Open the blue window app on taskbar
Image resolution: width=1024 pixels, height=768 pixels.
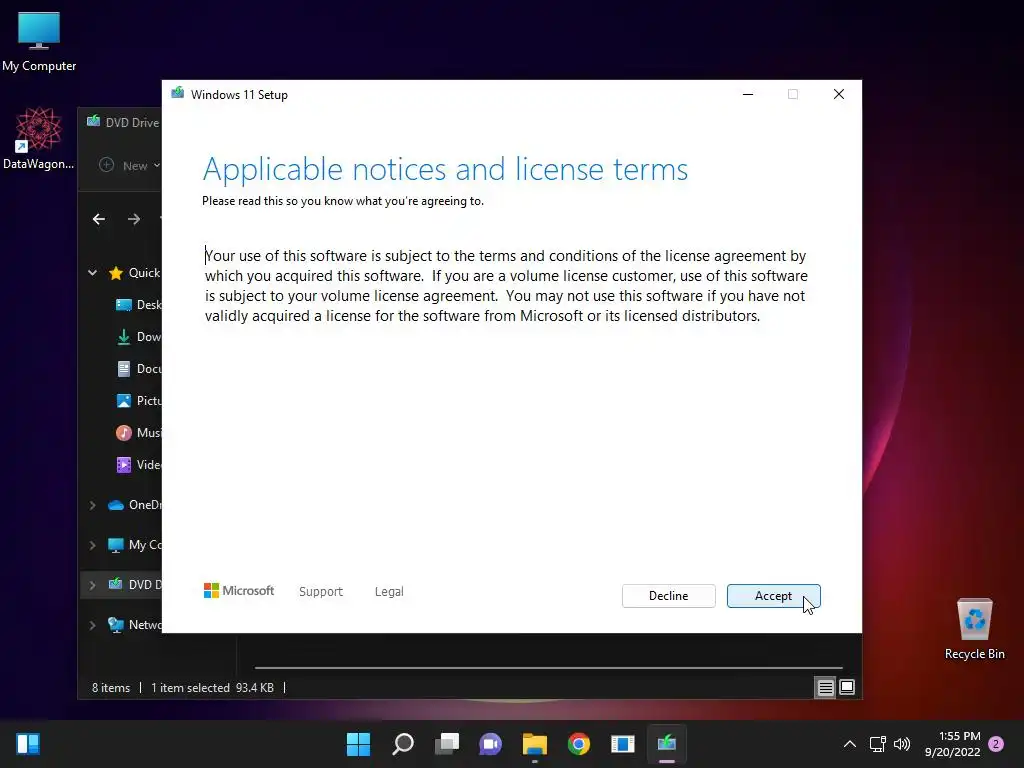click(622, 744)
